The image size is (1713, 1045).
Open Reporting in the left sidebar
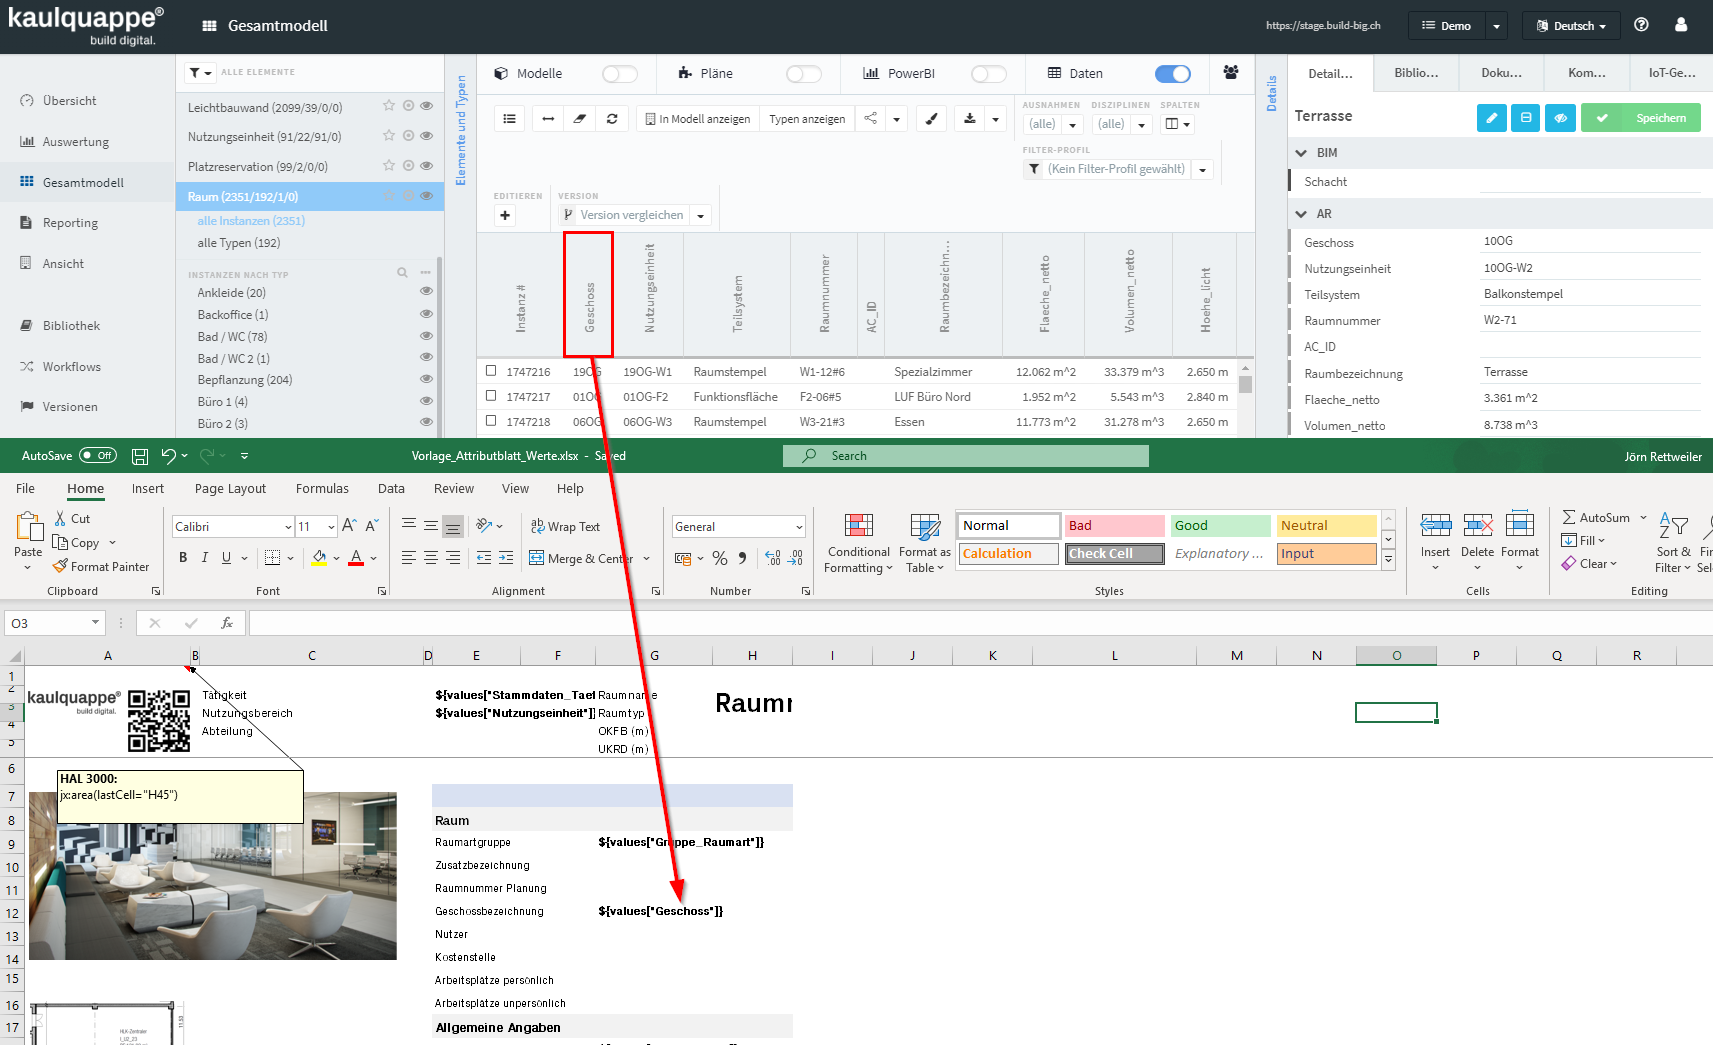pyautogui.click(x=70, y=223)
